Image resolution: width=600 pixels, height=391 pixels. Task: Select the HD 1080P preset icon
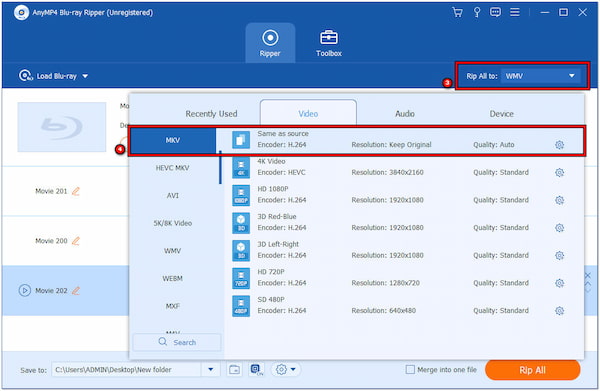click(x=241, y=195)
